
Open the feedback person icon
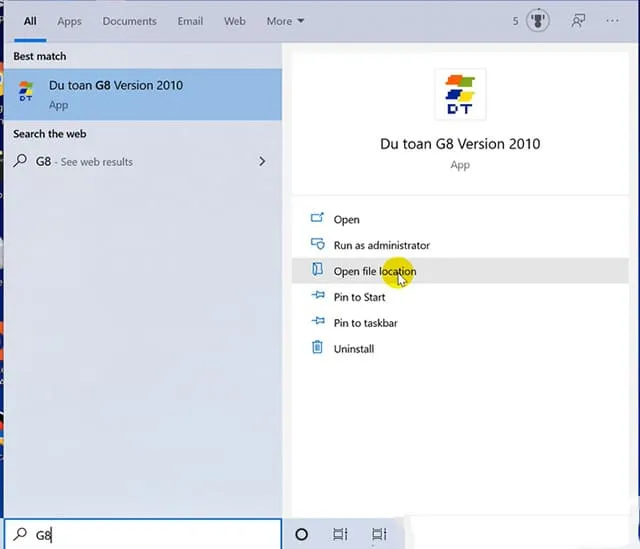pos(578,20)
